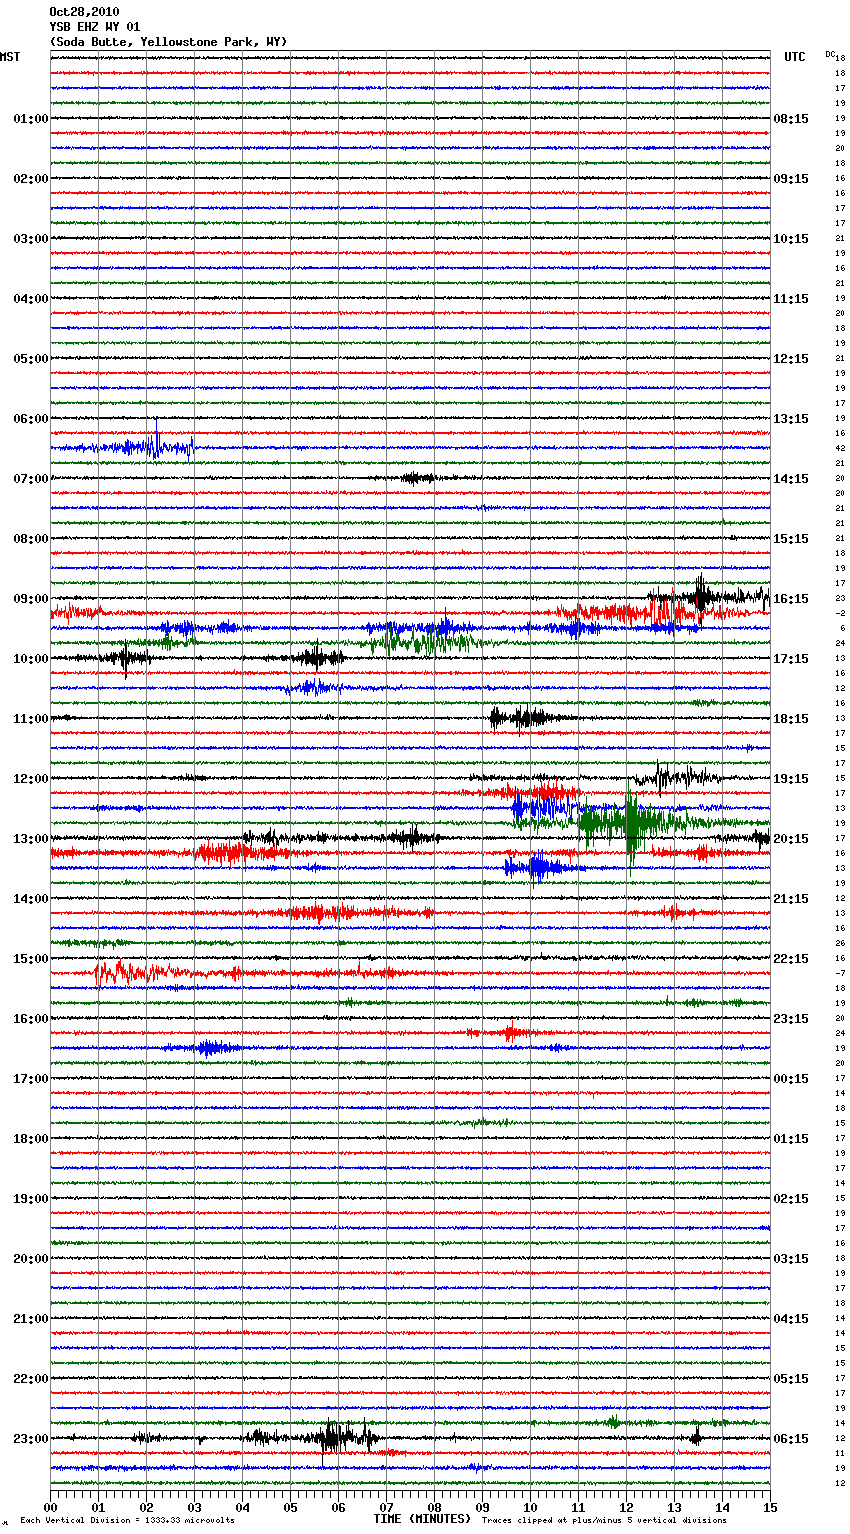Click 'Each Vertical Division = 1333.33 microvolts' note
Viewport: 850px width, 1534px height.
click(127, 1521)
